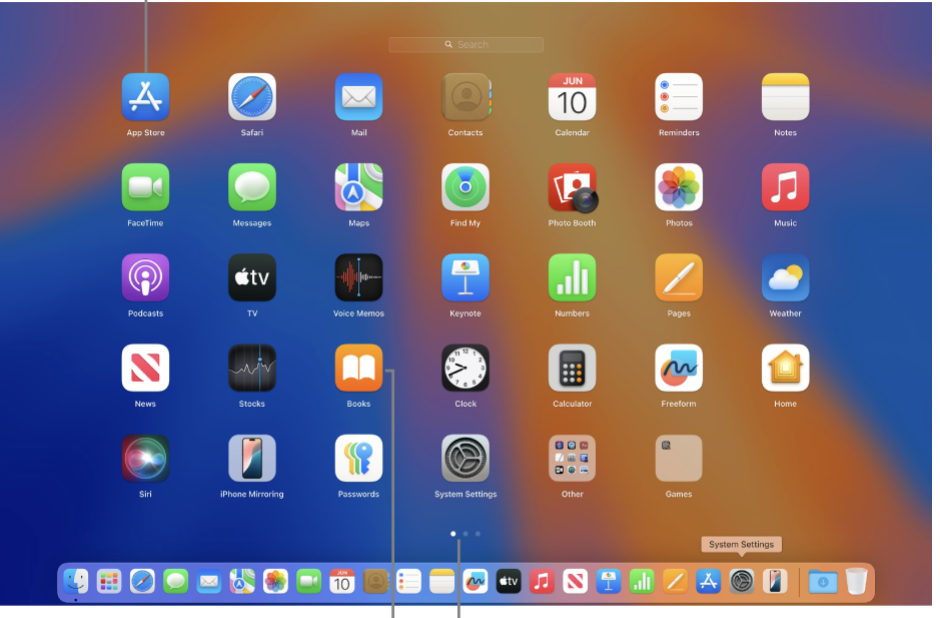The height and width of the screenshot is (618, 940).
Task: Launch the Books app
Action: [x=358, y=368]
